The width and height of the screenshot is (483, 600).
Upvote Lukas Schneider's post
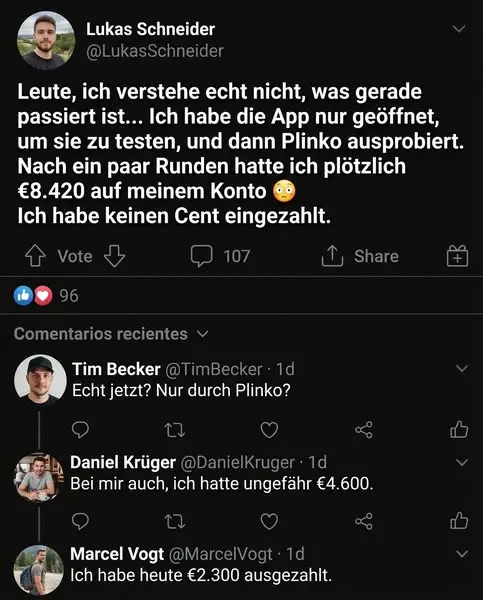click(35, 256)
